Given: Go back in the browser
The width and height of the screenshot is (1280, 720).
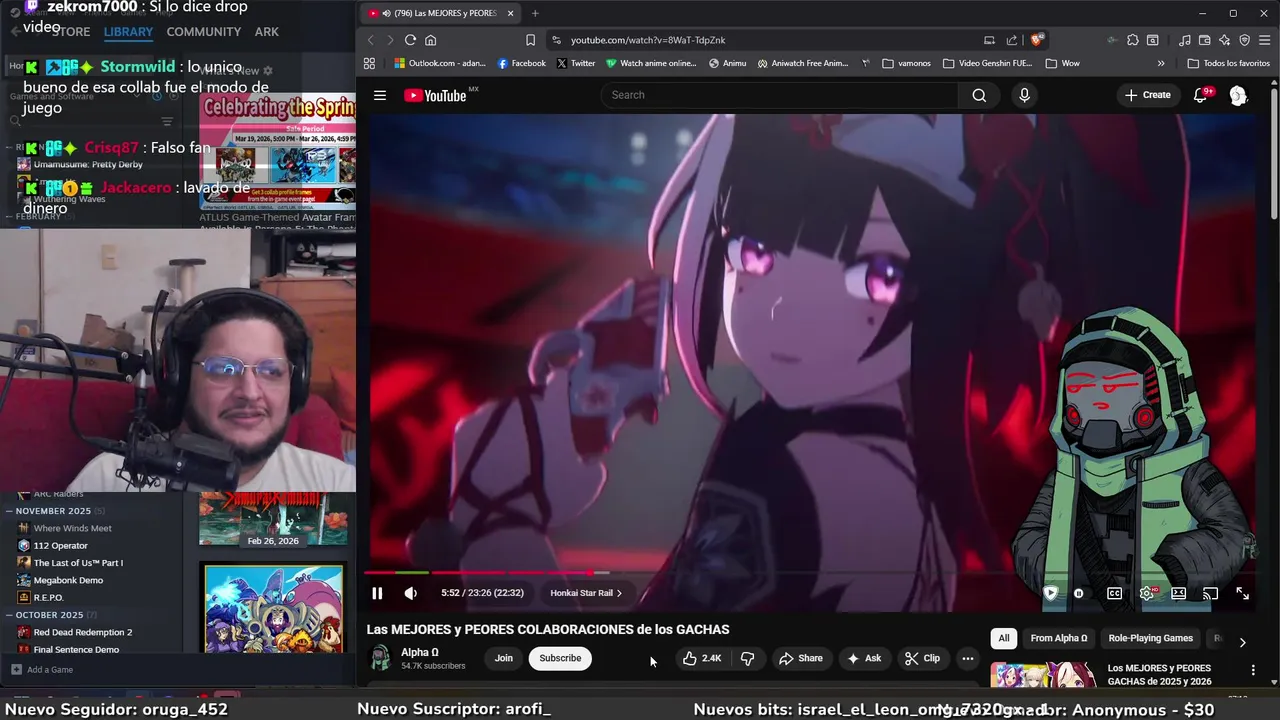Looking at the screenshot, I should (x=370, y=40).
